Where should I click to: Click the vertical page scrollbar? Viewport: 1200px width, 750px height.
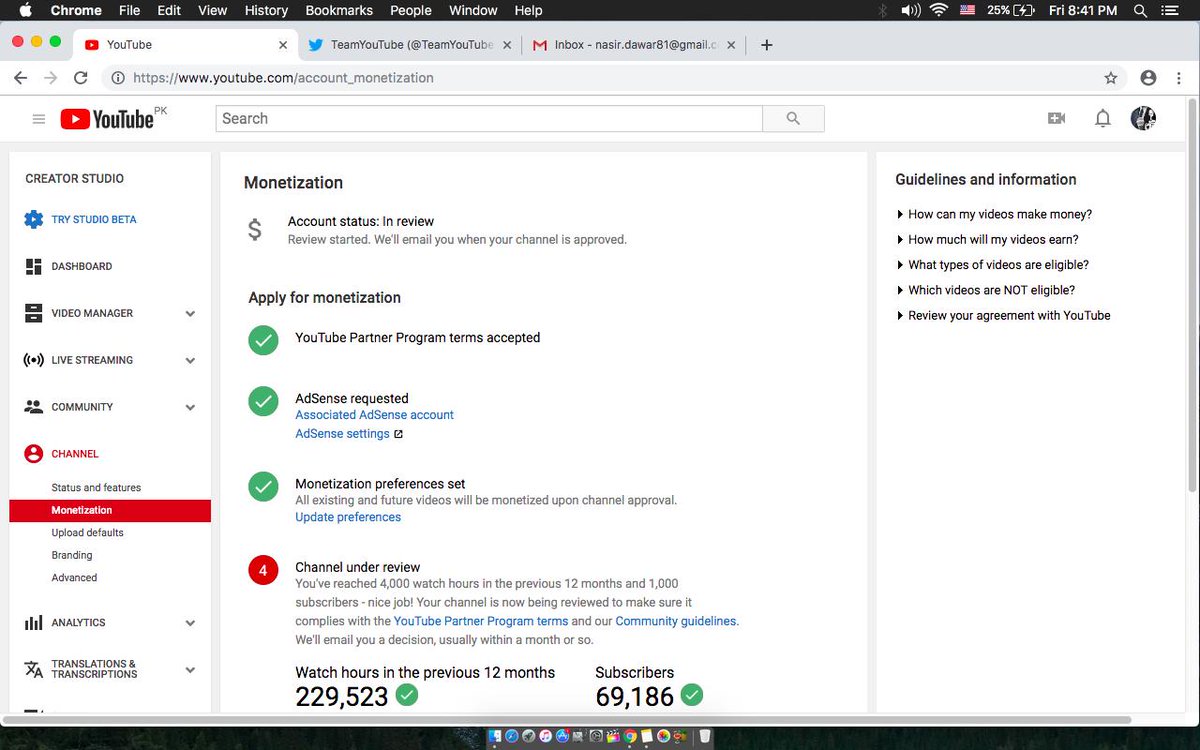coord(1191,295)
